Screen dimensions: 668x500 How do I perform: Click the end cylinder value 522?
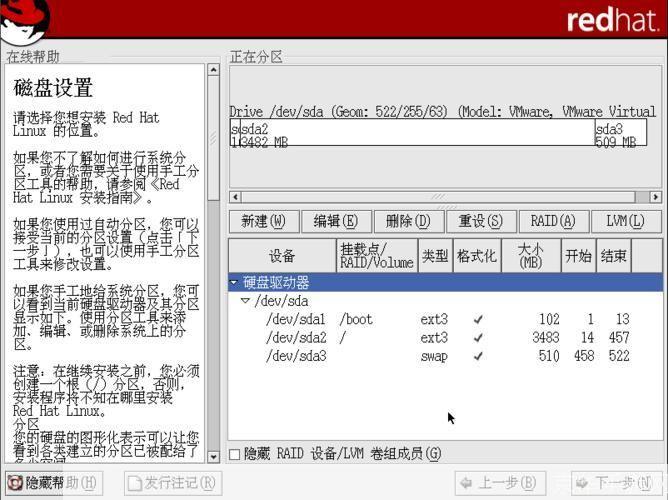tap(619, 356)
